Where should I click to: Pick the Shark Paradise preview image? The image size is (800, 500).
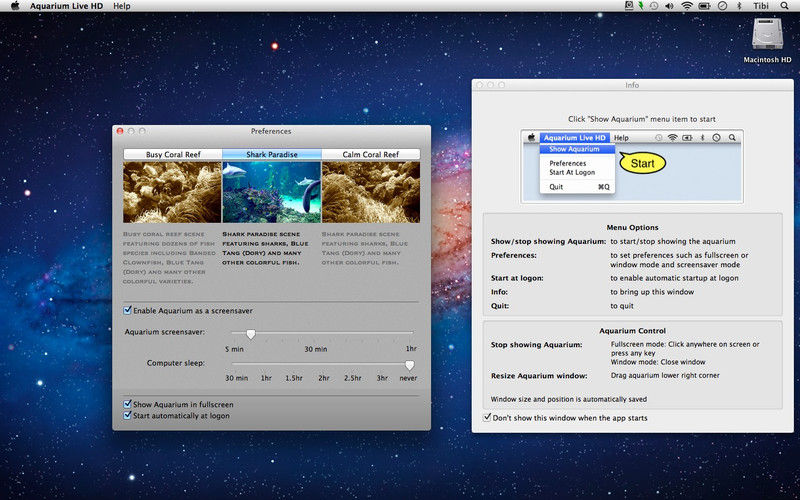[x=272, y=192]
